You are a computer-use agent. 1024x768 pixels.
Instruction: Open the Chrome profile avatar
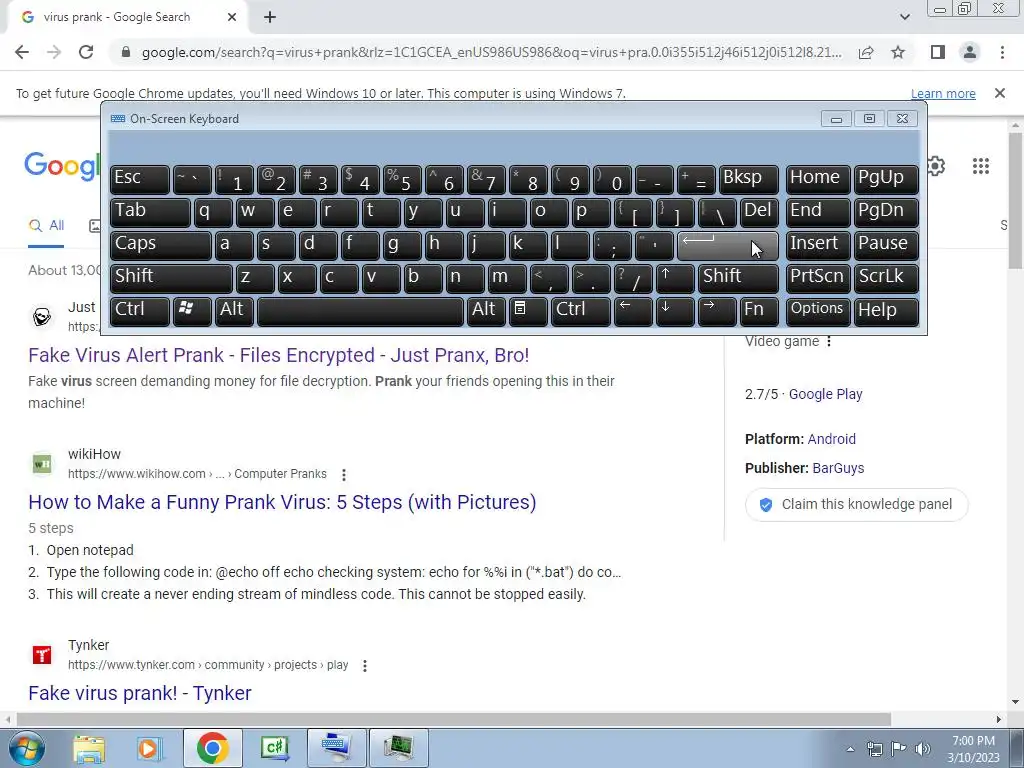click(970, 52)
